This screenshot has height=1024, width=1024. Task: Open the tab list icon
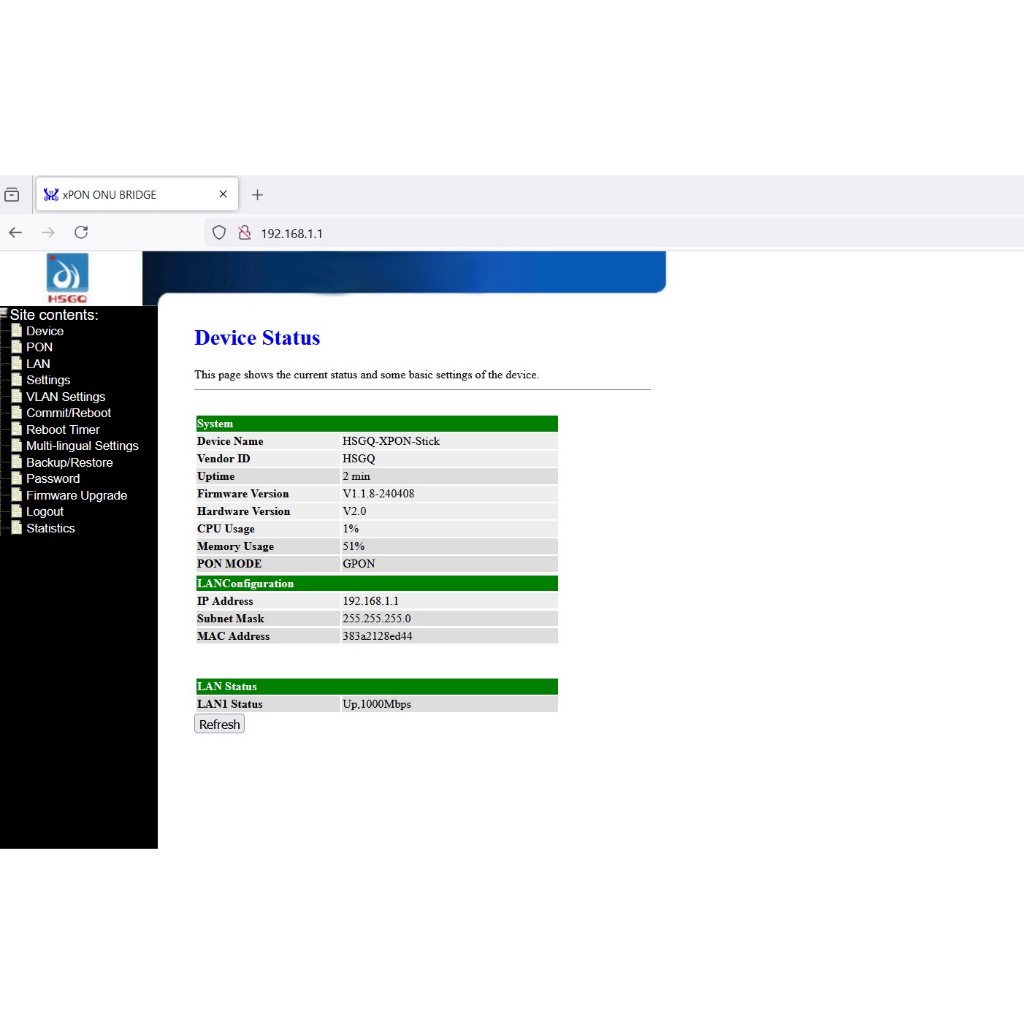(12, 195)
